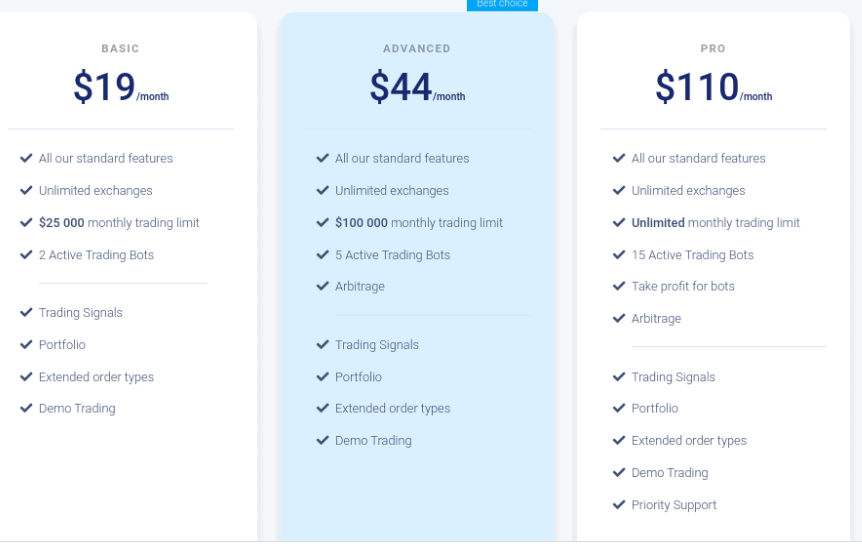Click checkmark next to '$100 000 monthly trading limit'
Screen dimensions: 862x544
coord(322,222)
